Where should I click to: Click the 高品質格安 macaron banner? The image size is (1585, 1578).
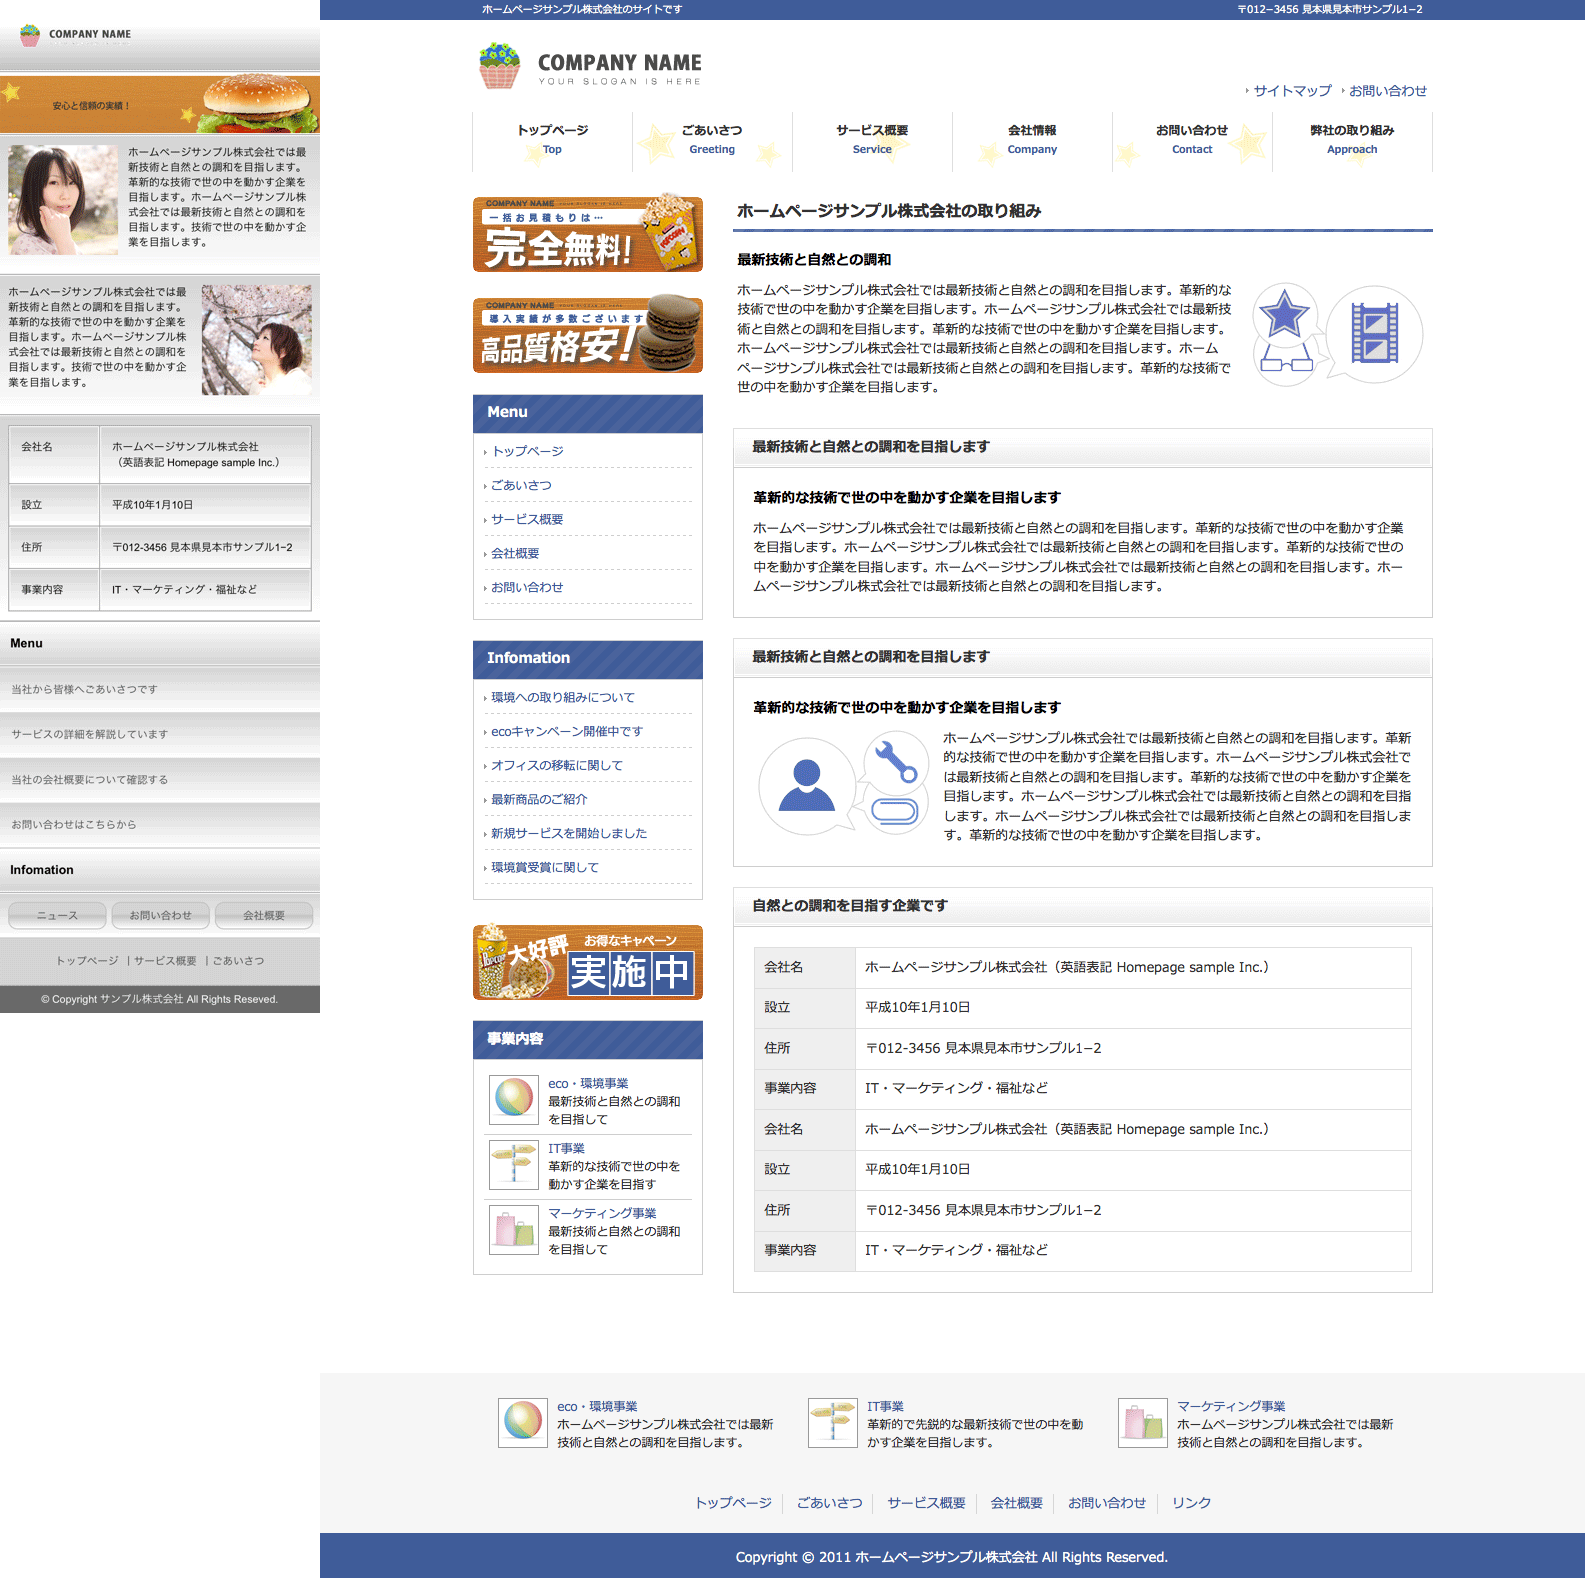[587, 336]
